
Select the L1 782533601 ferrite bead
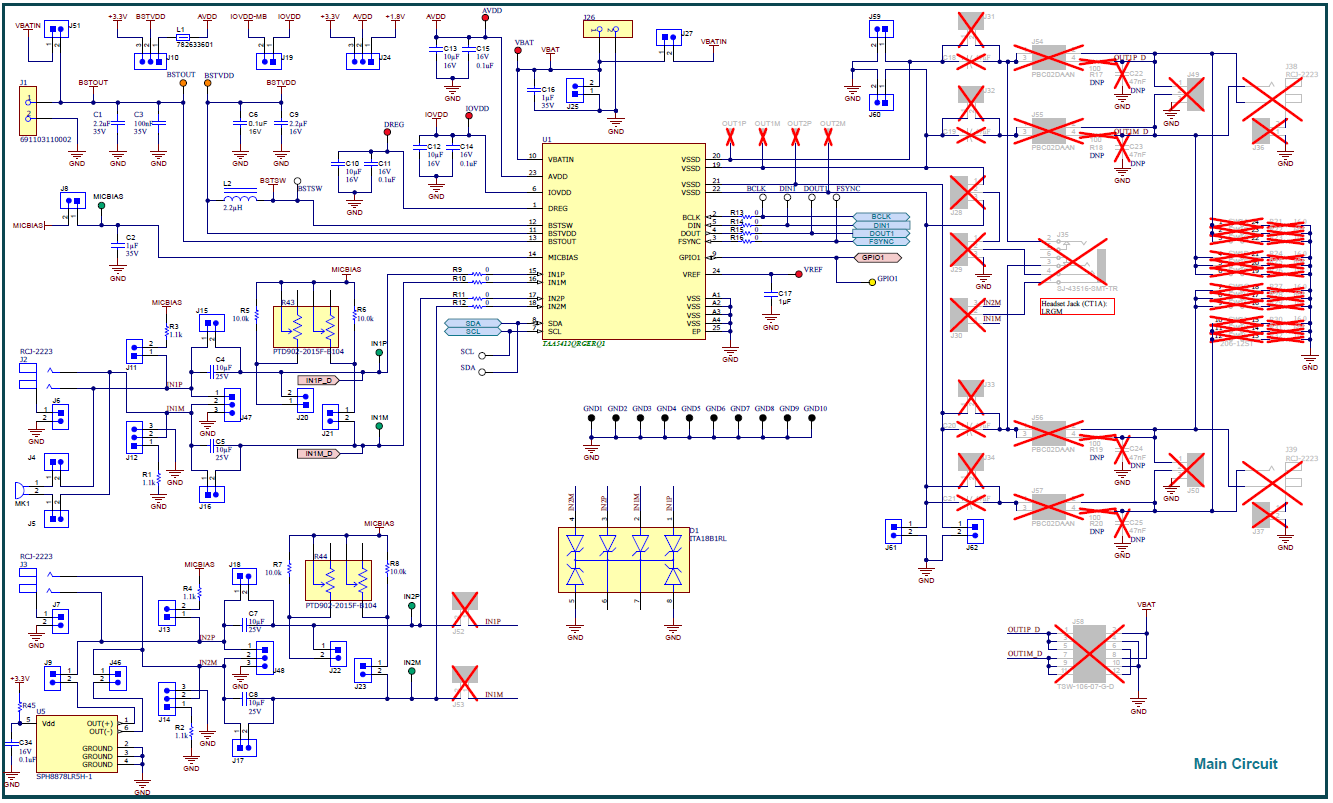(x=183, y=35)
